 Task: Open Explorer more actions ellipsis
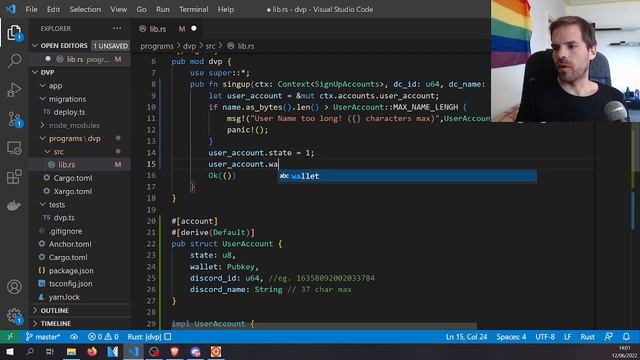click(117, 29)
